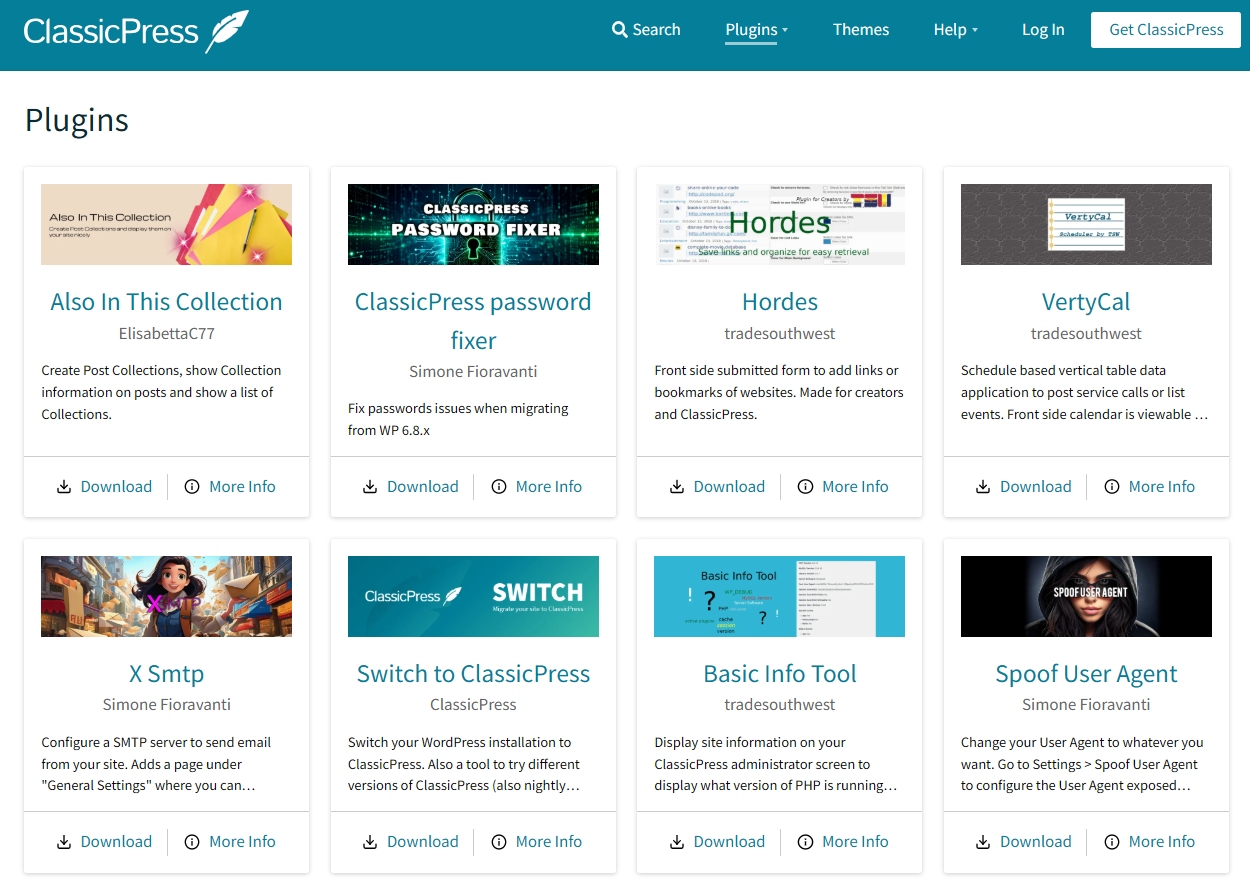Click the Hordes banner image
The height and width of the screenshot is (880, 1250).
tap(780, 224)
